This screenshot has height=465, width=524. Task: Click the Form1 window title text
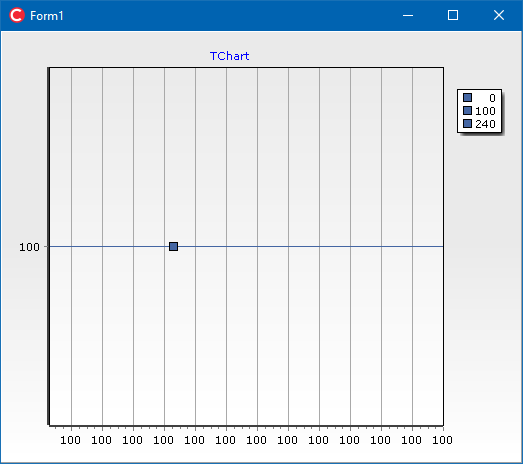pyautogui.click(x=47, y=16)
